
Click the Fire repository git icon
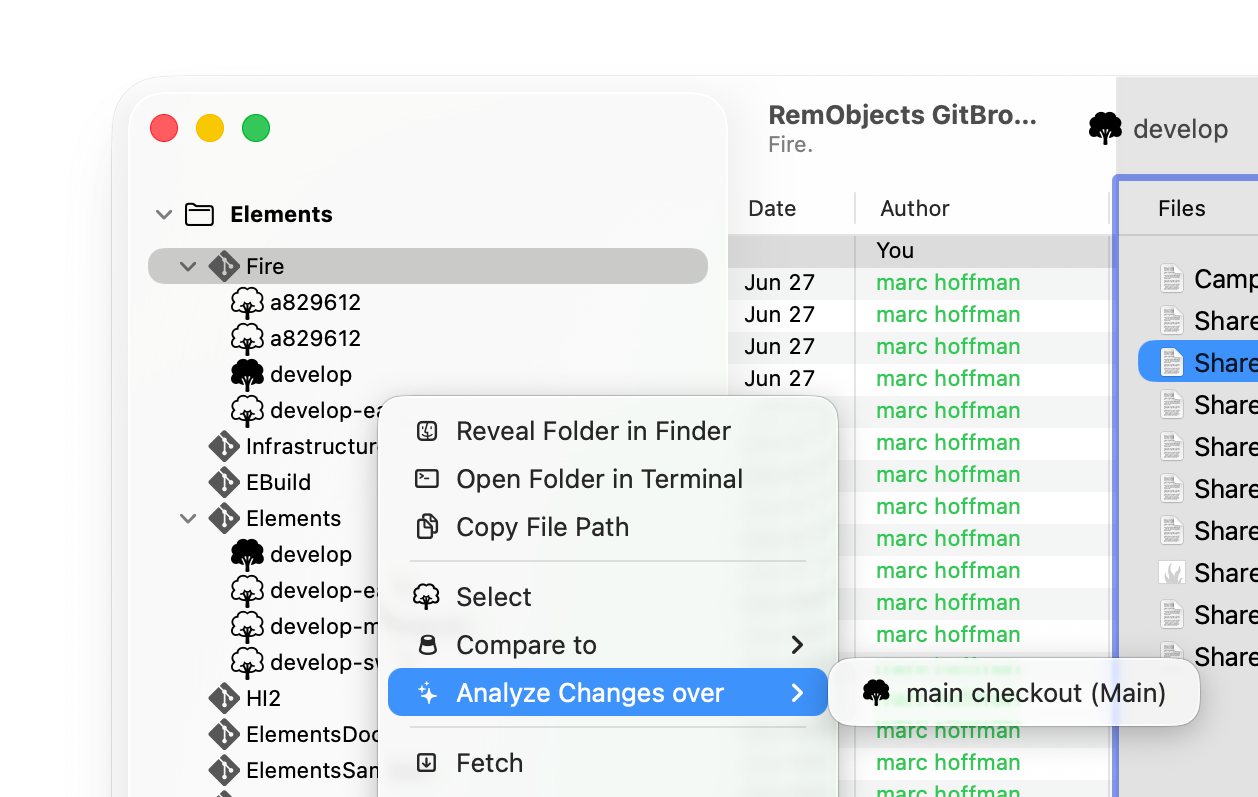click(224, 266)
